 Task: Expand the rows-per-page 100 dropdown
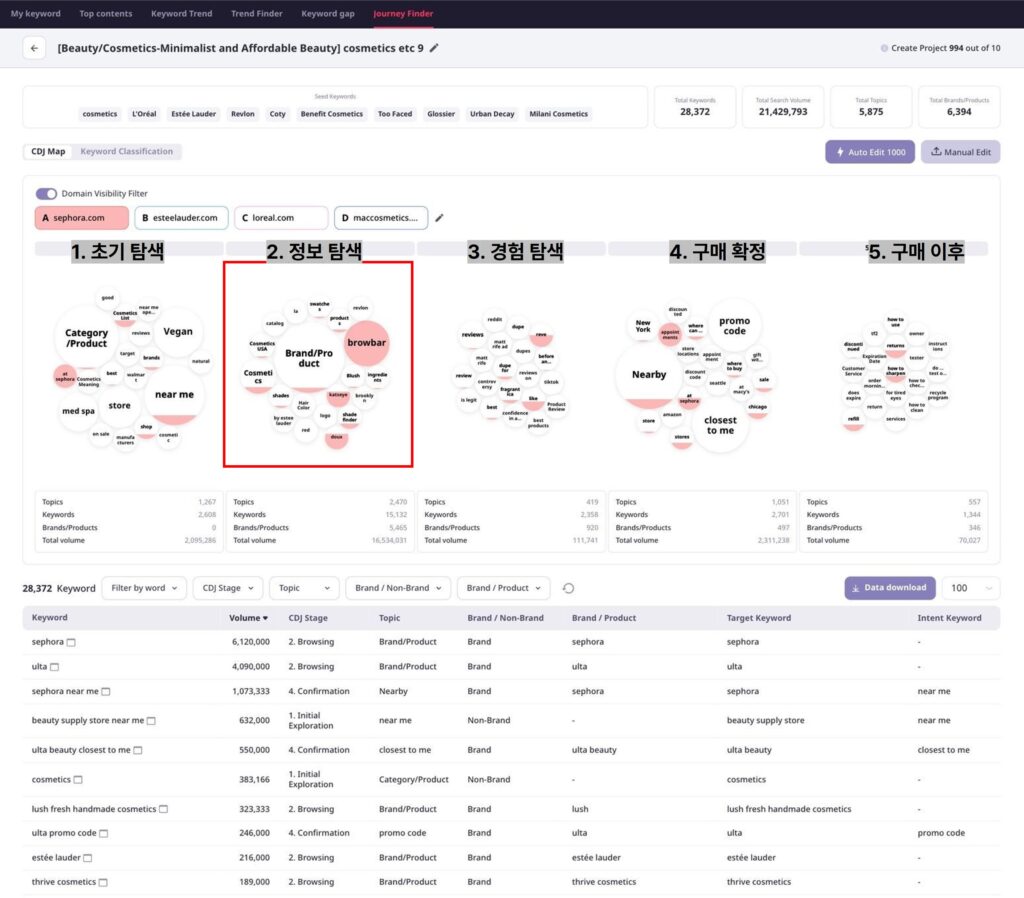coord(970,588)
